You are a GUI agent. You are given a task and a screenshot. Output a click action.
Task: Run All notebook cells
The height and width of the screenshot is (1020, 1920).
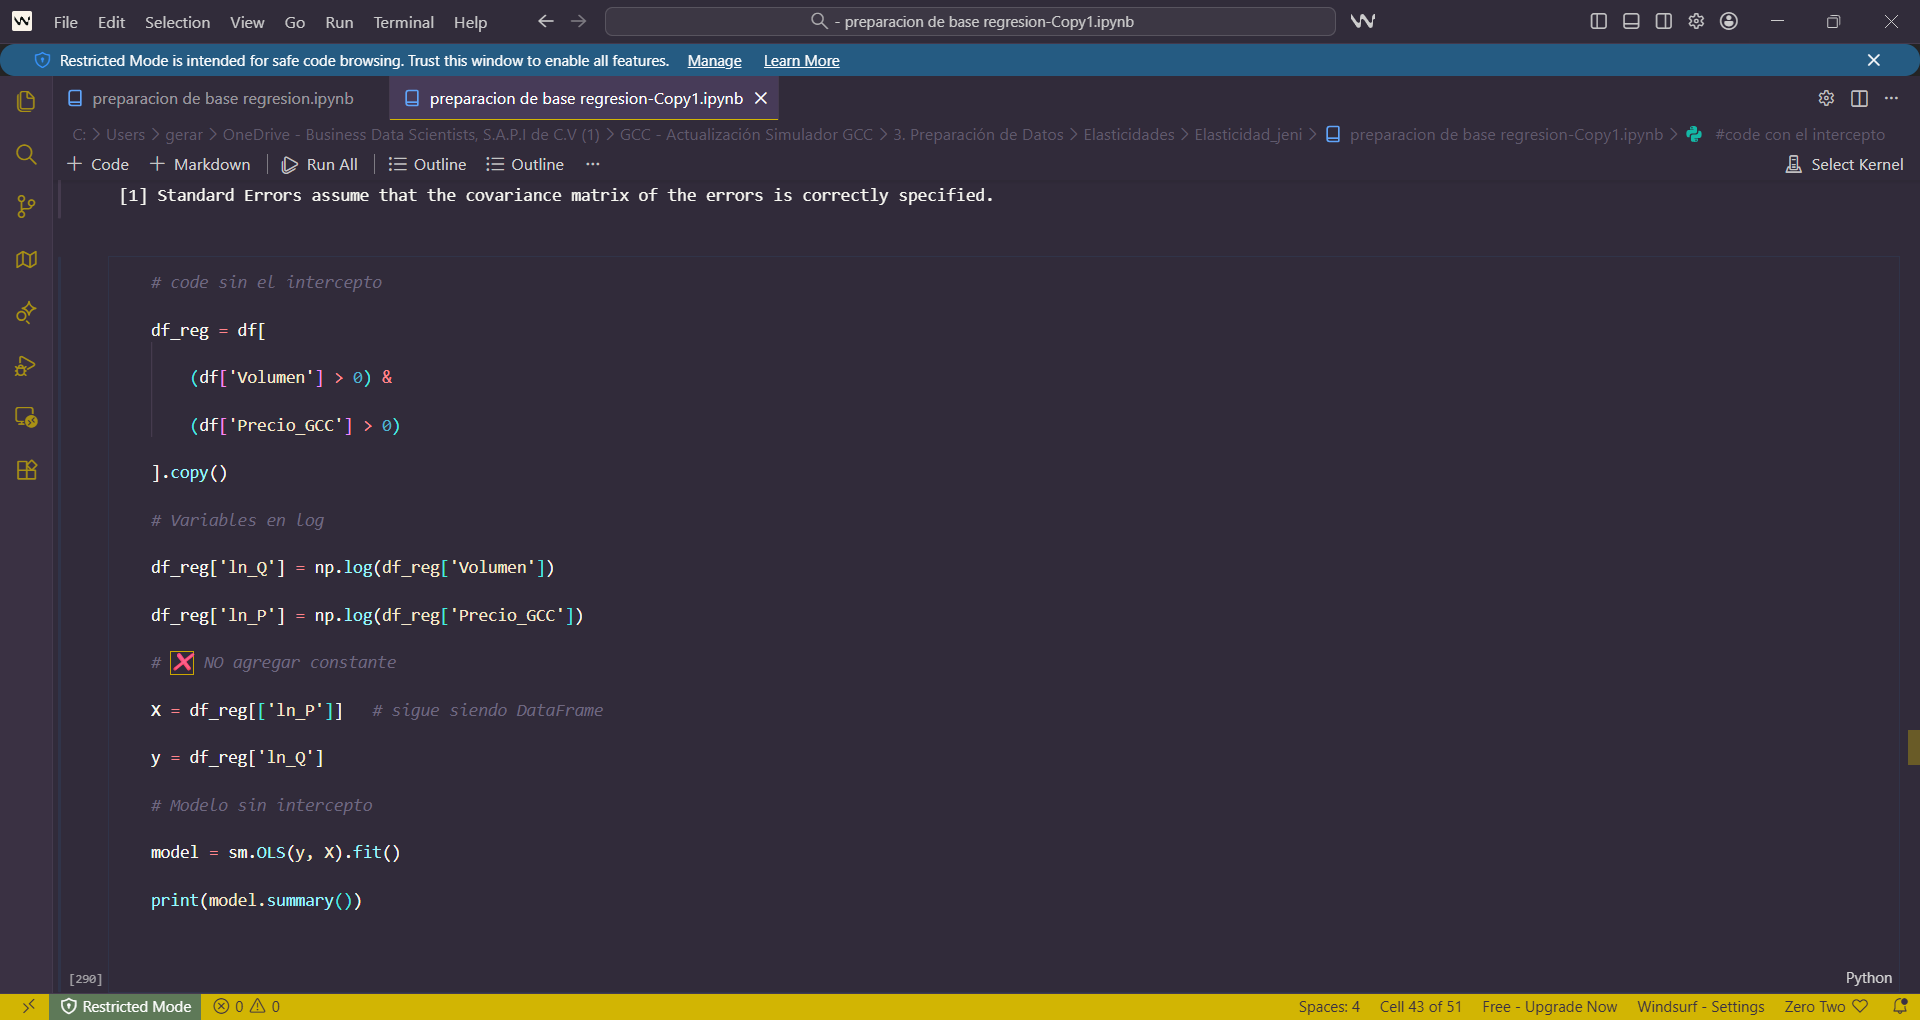click(320, 164)
